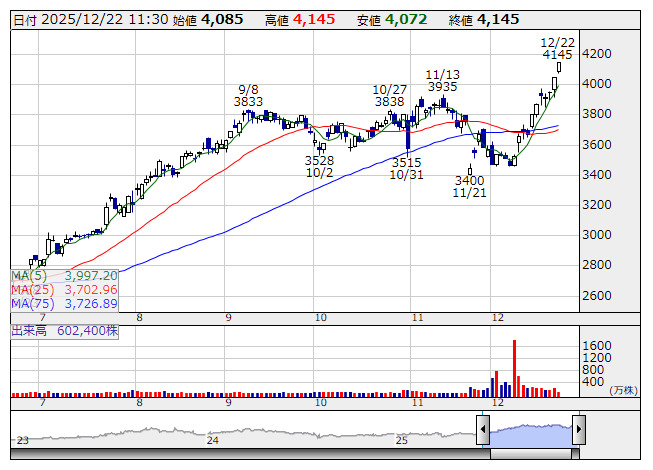
Task: Click the 3515 10/31 low label
Action: (406, 168)
